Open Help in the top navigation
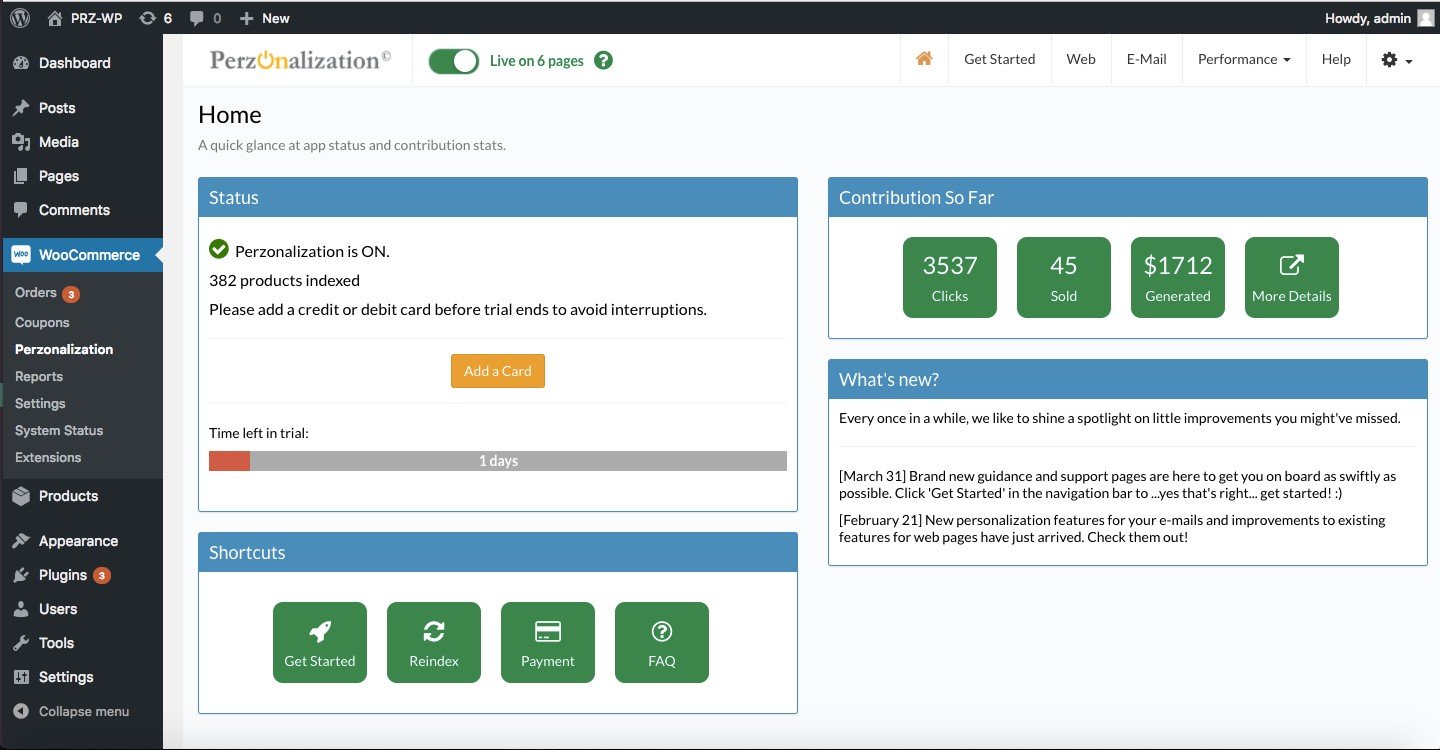Image resolution: width=1440 pixels, height=750 pixels. [1336, 59]
